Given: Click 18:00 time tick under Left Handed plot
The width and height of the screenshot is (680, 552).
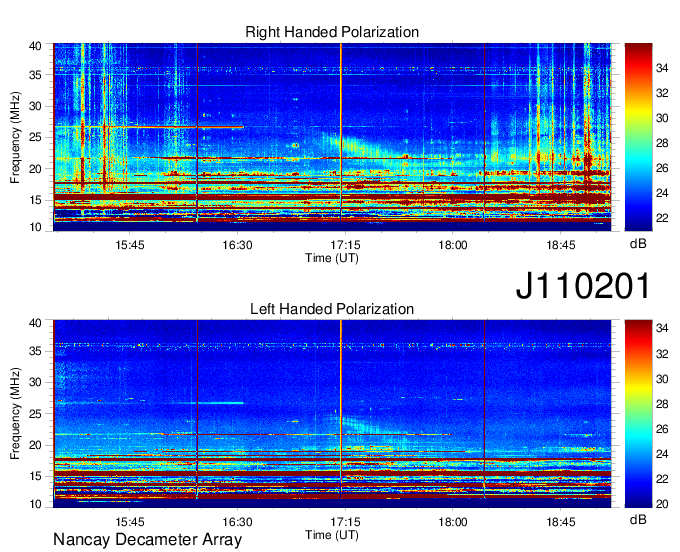Looking at the screenshot, I should [453, 522].
